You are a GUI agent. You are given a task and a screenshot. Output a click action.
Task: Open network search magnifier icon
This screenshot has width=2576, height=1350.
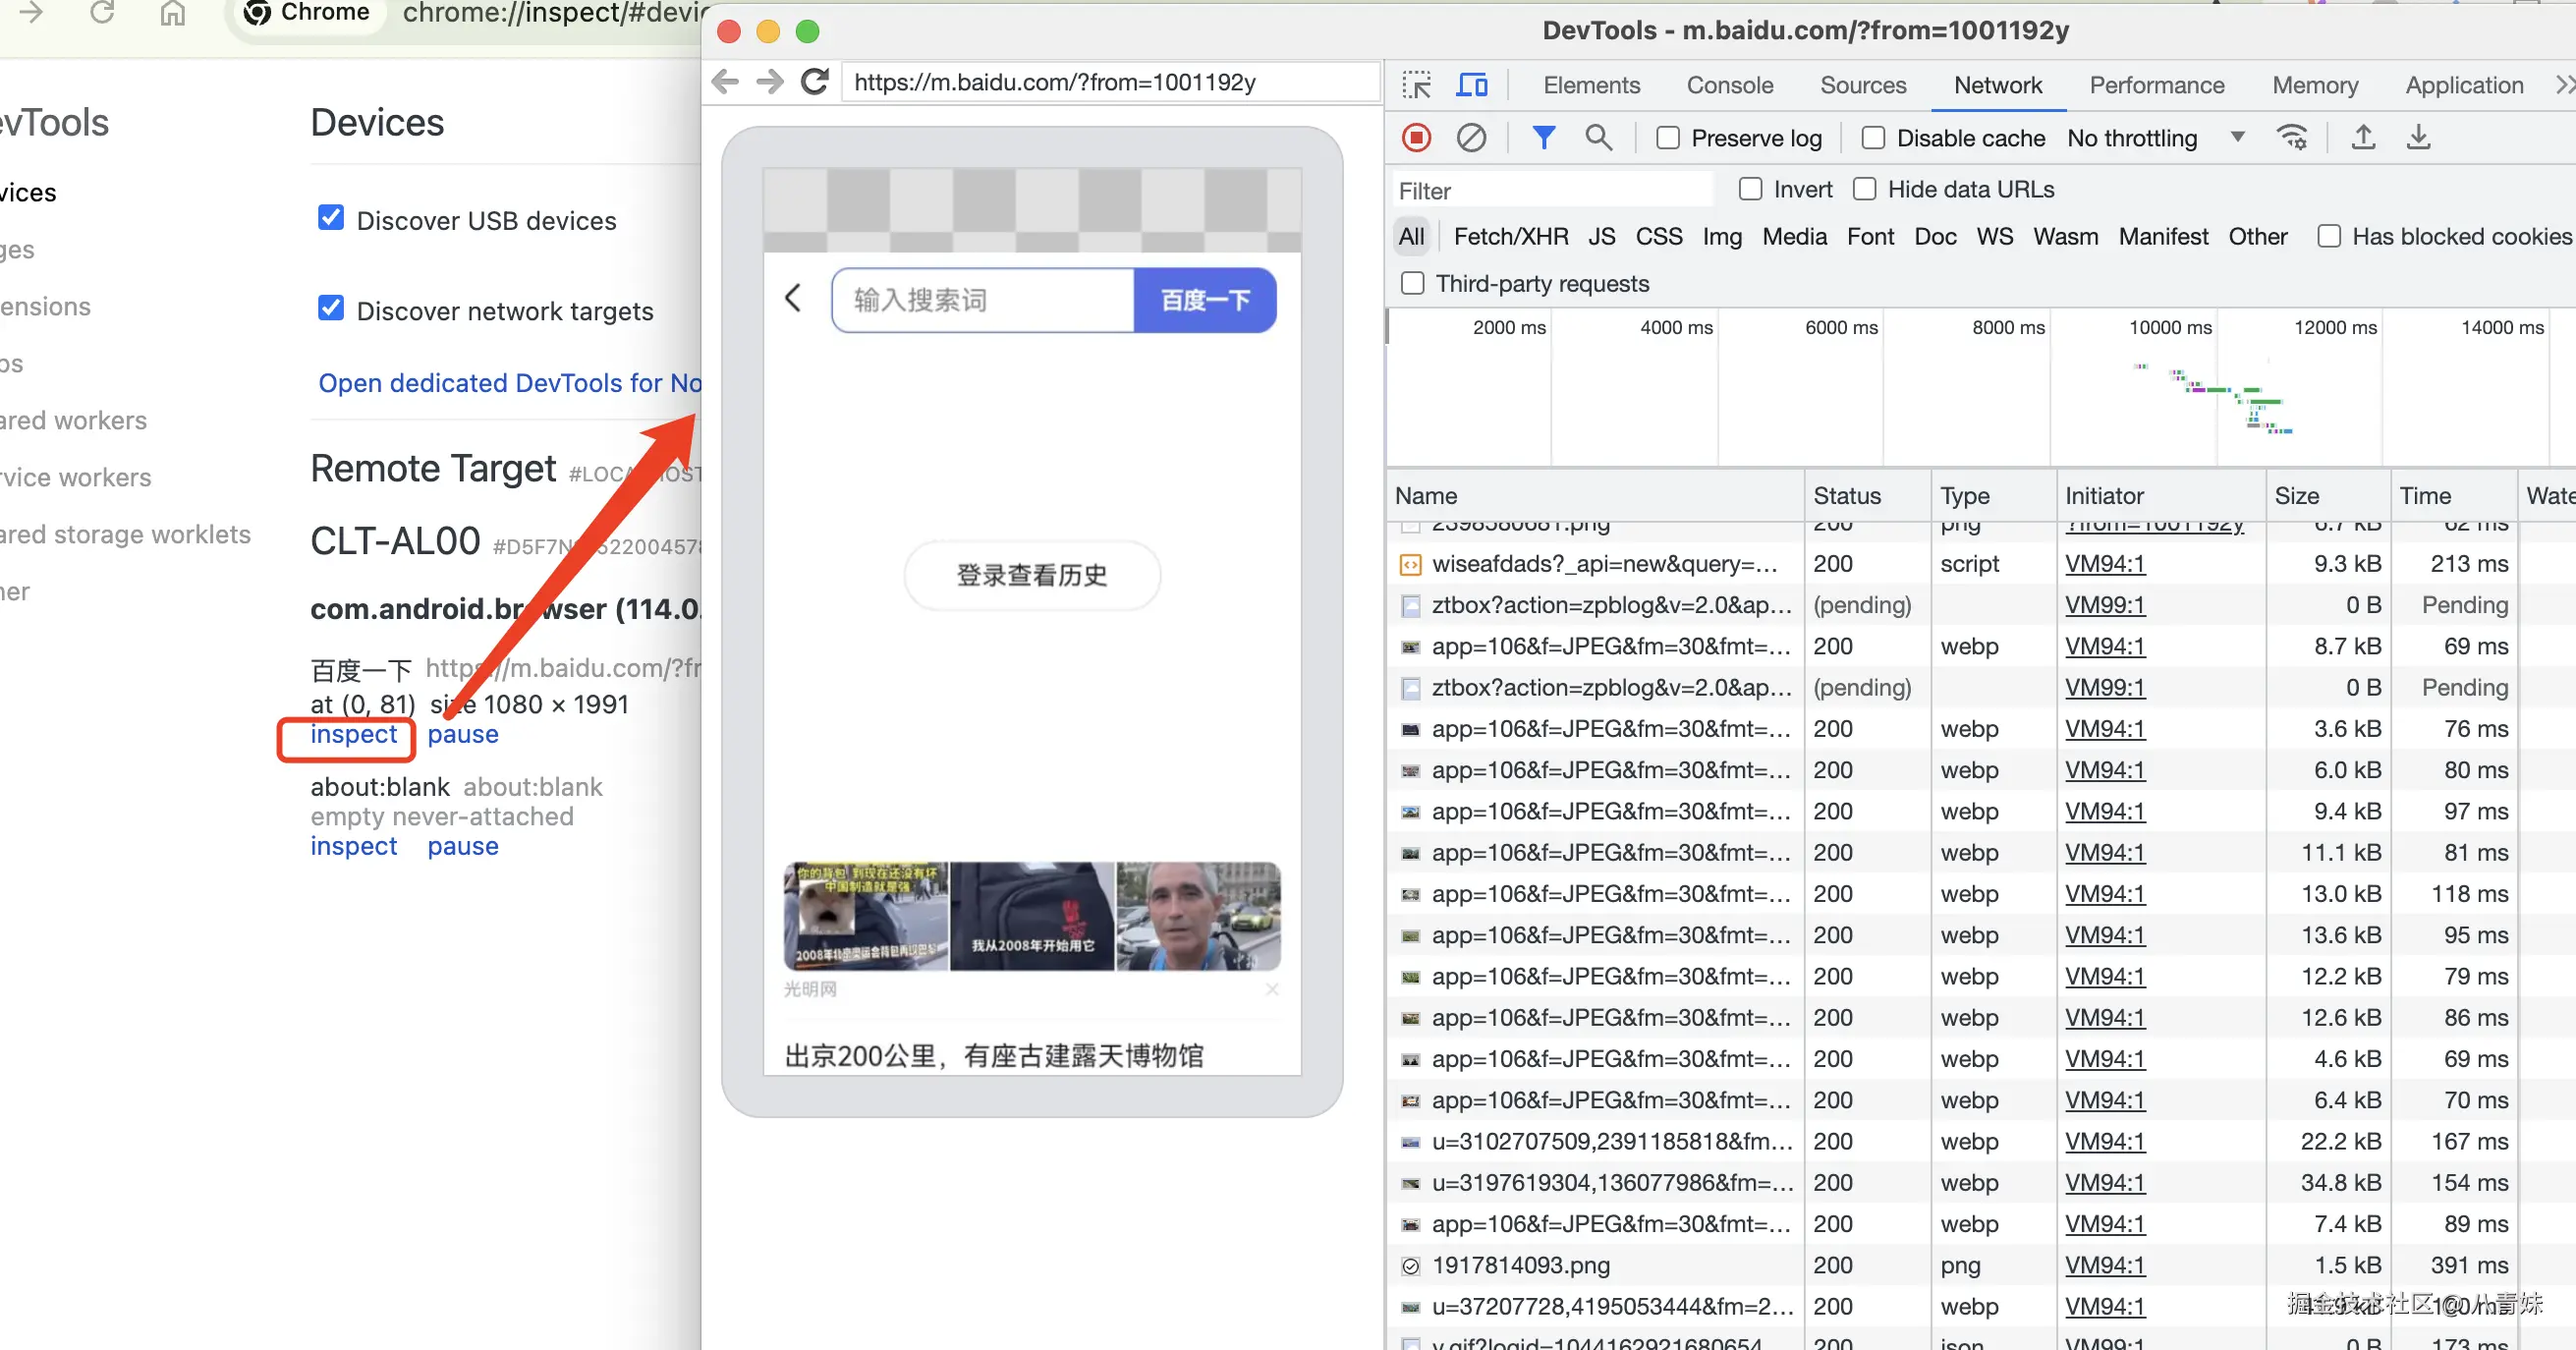1598,138
